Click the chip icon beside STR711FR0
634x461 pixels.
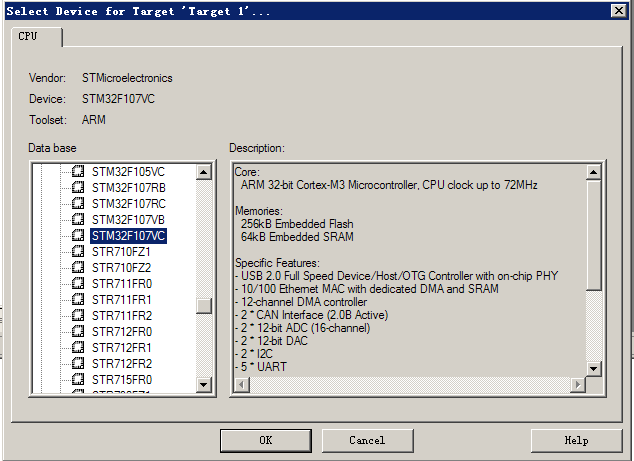pyautogui.click(x=78, y=283)
